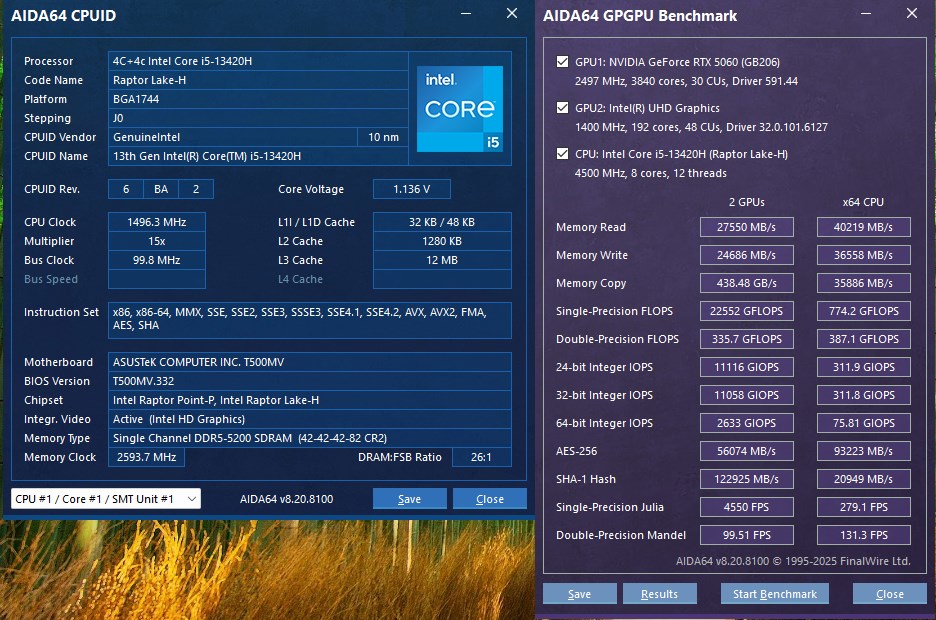Uncheck GPU1 NVIDIA GeForce RTX 5060 checkbox

(x=562, y=61)
